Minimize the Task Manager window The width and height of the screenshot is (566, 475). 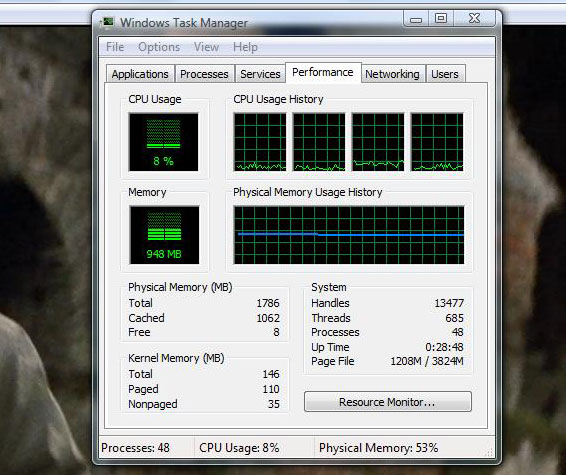click(416, 19)
